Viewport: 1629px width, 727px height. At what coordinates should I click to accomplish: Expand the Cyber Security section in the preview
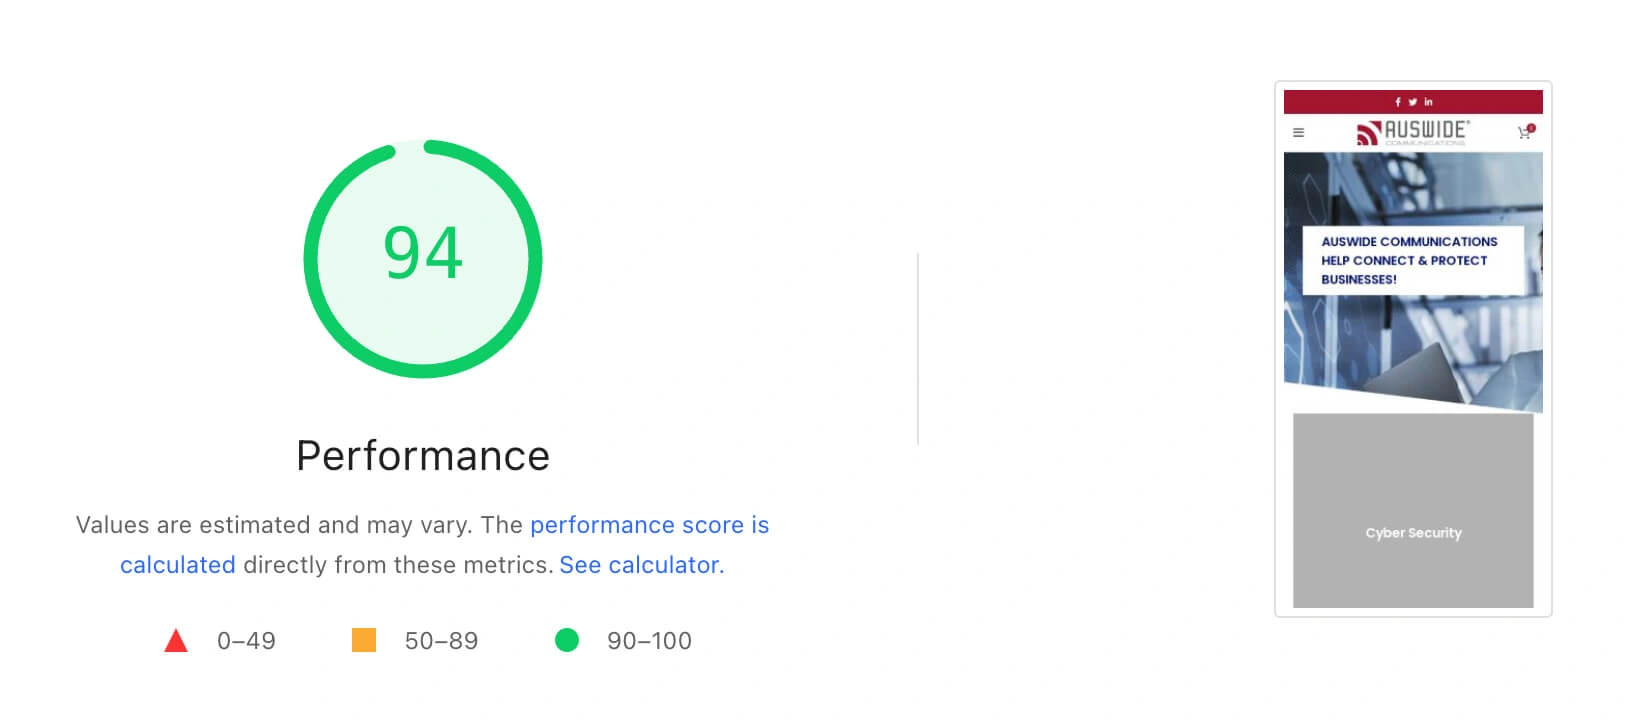pyautogui.click(x=1413, y=510)
